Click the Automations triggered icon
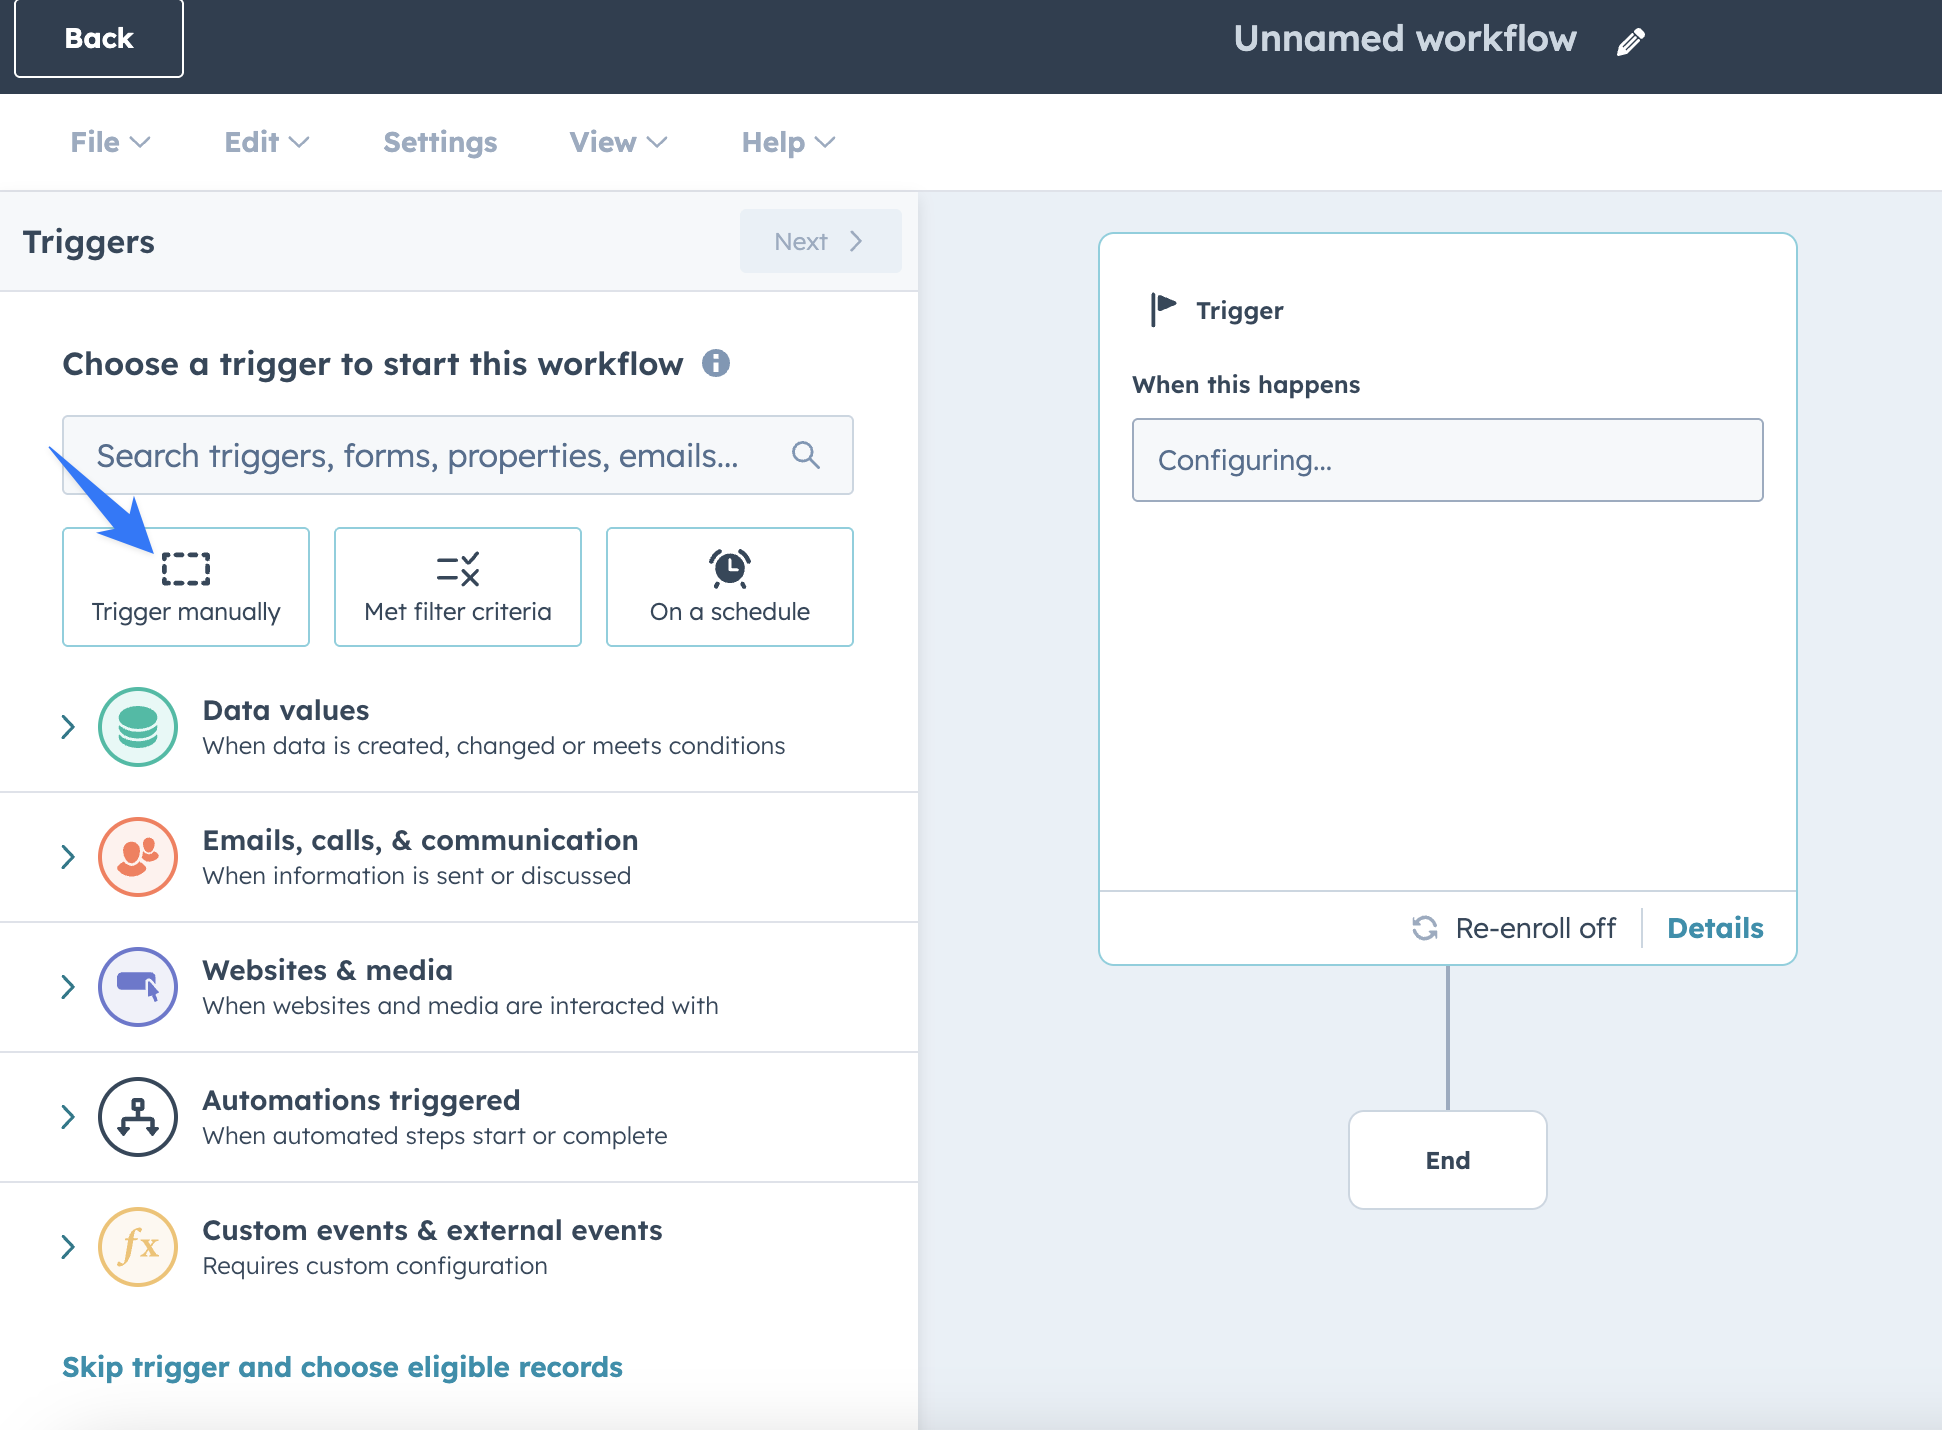This screenshot has height=1430, width=1942. (138, 1117)
